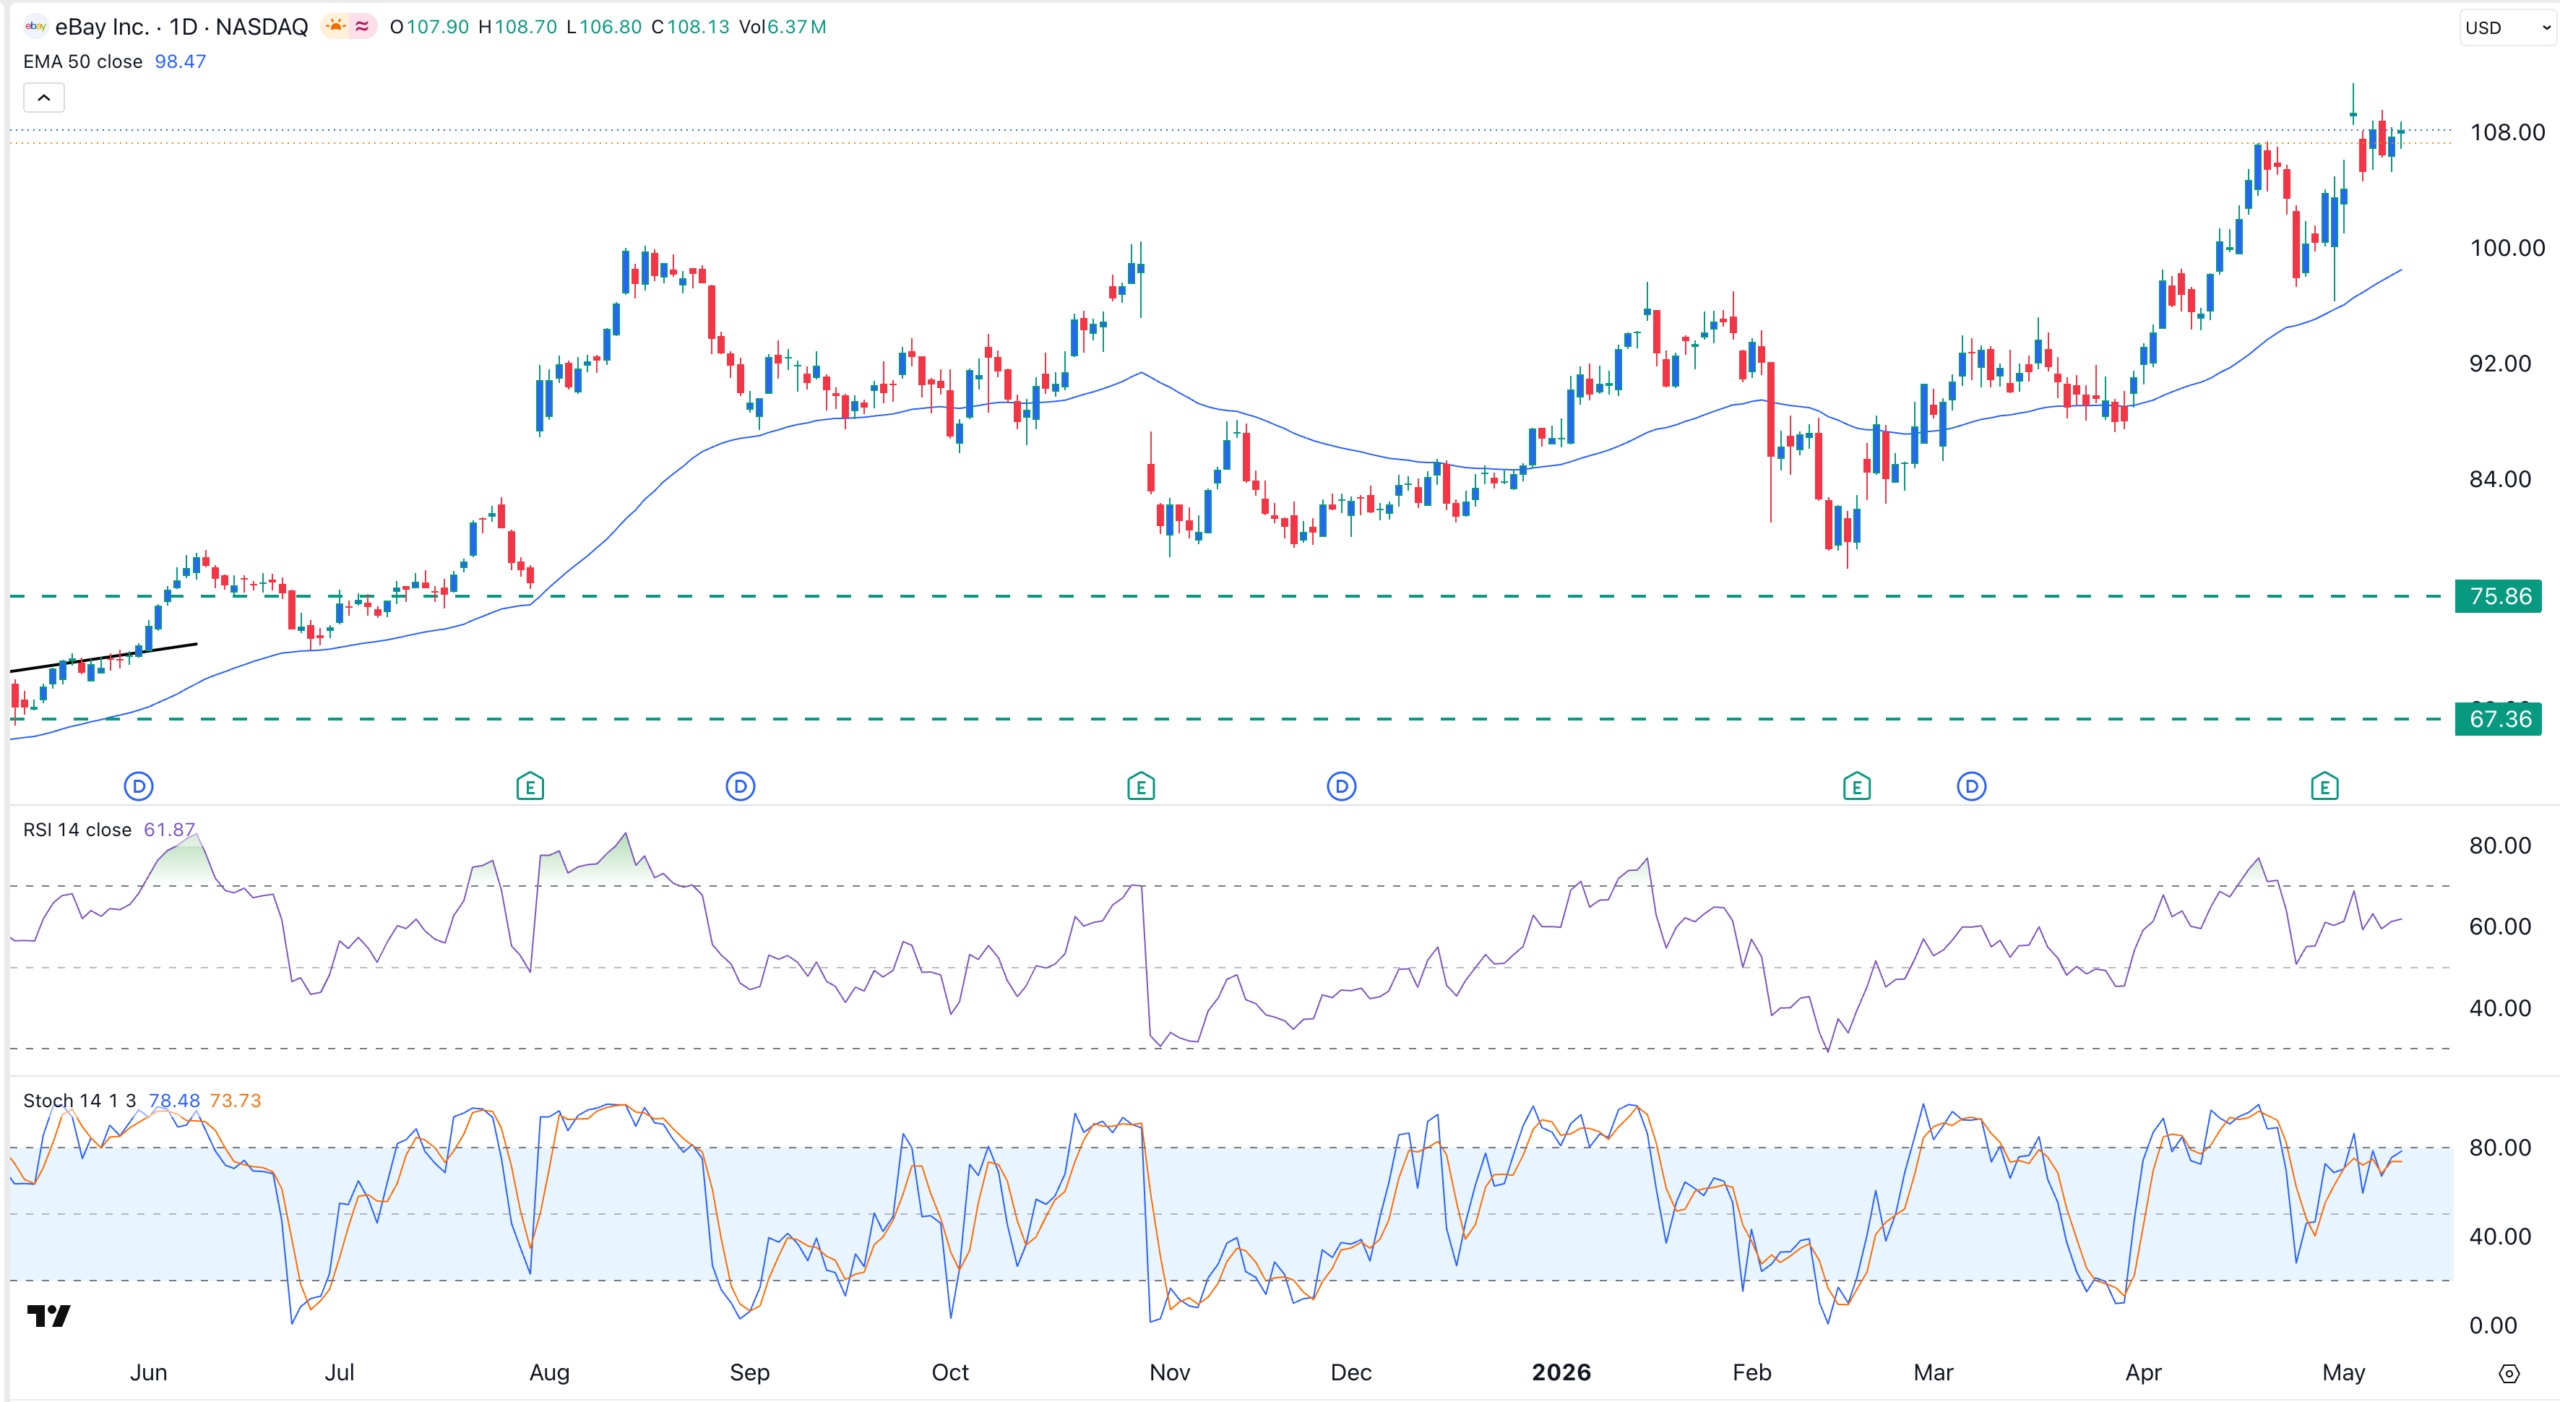Click the pink approximate-data indicator icon
Viewport: 2560px width, 1402px height.
tap(362, 27)
